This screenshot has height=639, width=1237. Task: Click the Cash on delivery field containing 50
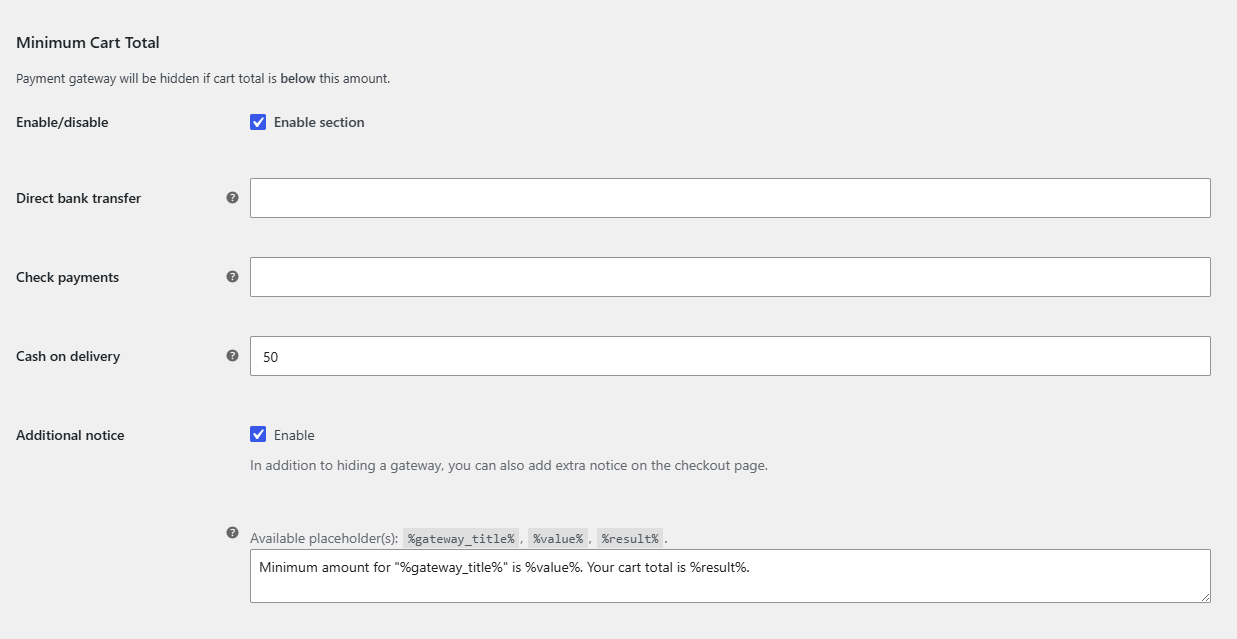click(x=730, y=356)
